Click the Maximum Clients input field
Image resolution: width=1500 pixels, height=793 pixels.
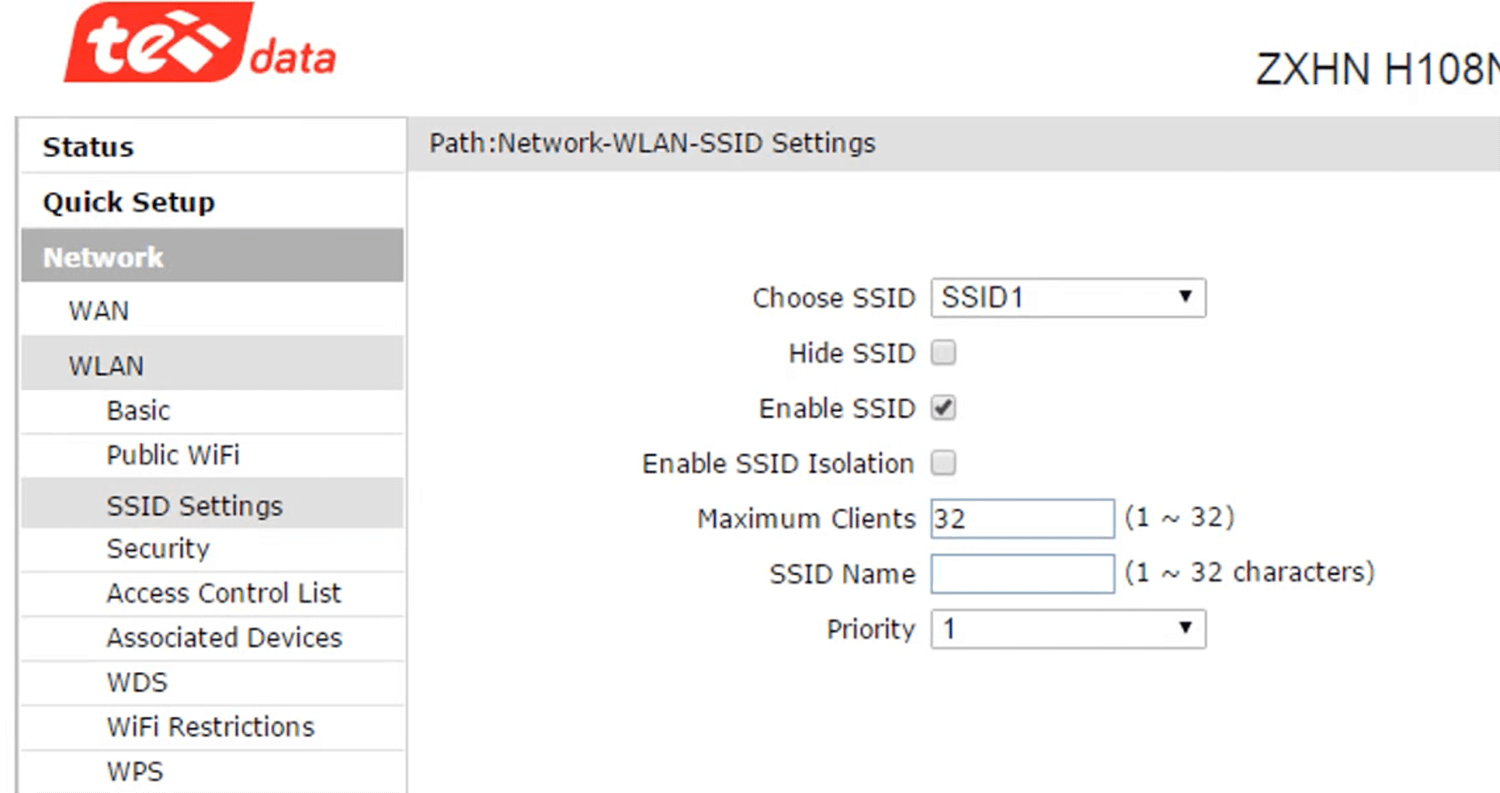click(1021, 519)
